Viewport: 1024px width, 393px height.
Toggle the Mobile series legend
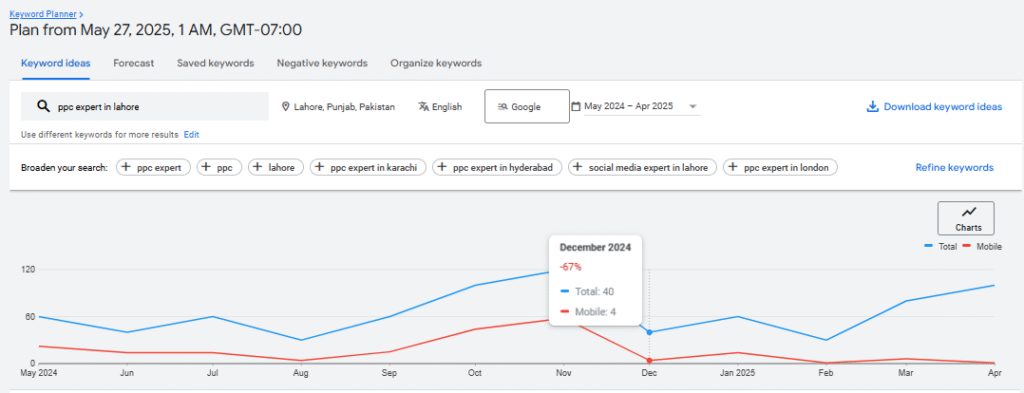pyautogui.click(x=983, y=247)
